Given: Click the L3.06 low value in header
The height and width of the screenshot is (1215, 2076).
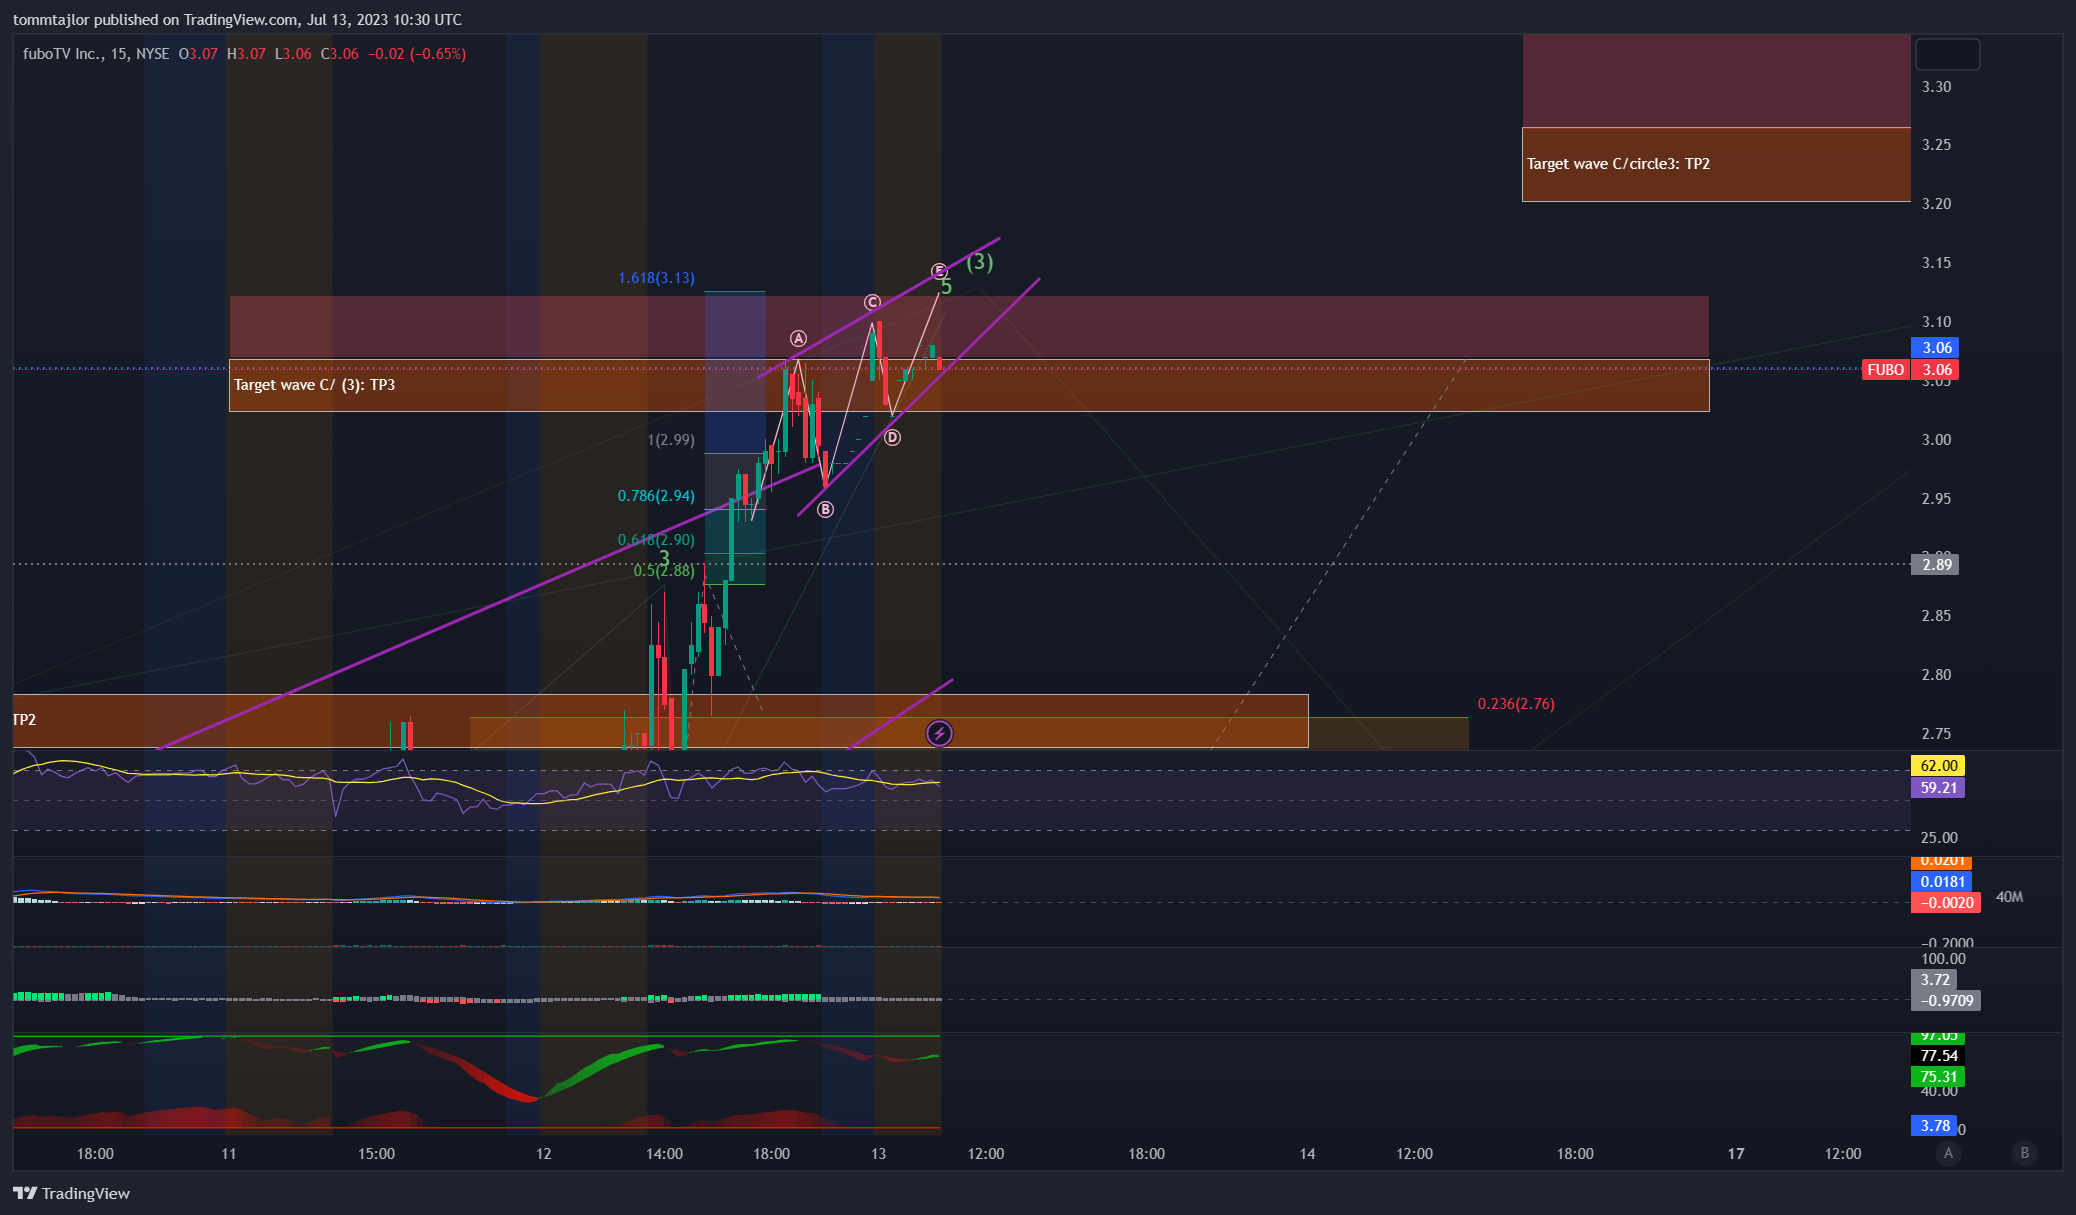Looking at the screenshot, I should (293, 54).
